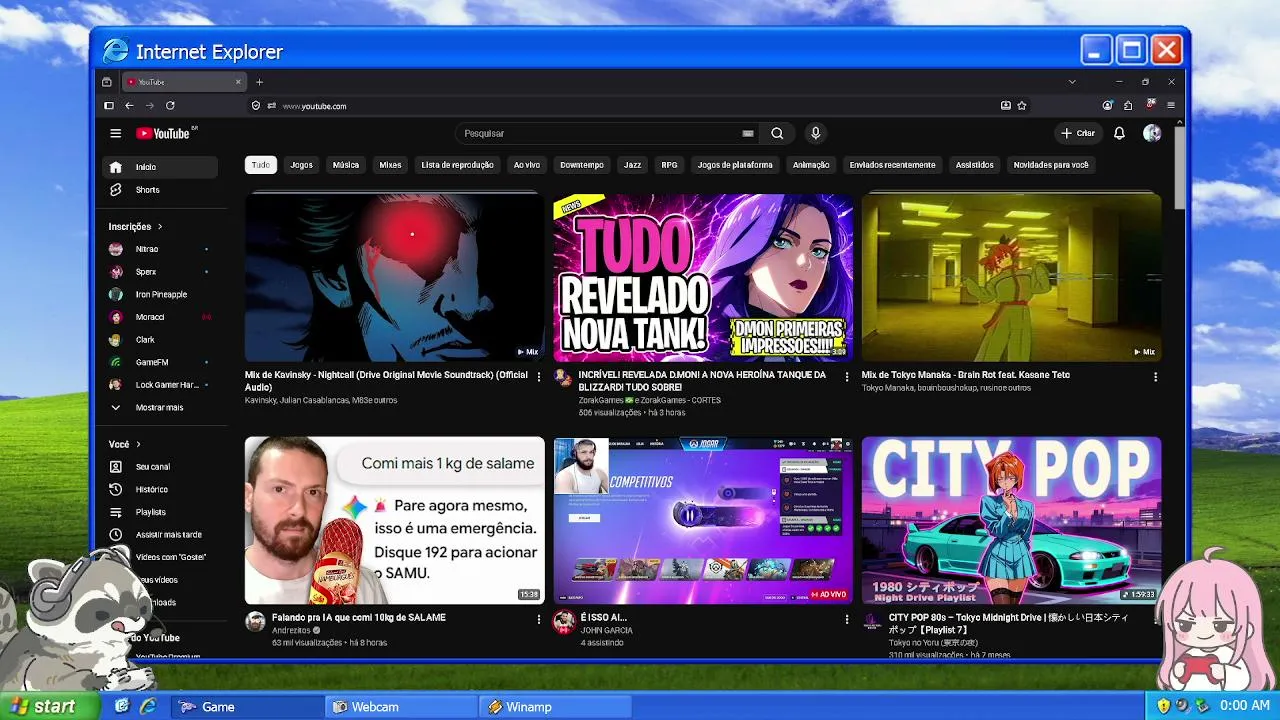The height and width of the screenshot is (720, 1280).
Task: Play the TUDO REVELADO NOVA TANK video thumbnail
Action: (x=703, y=277)
